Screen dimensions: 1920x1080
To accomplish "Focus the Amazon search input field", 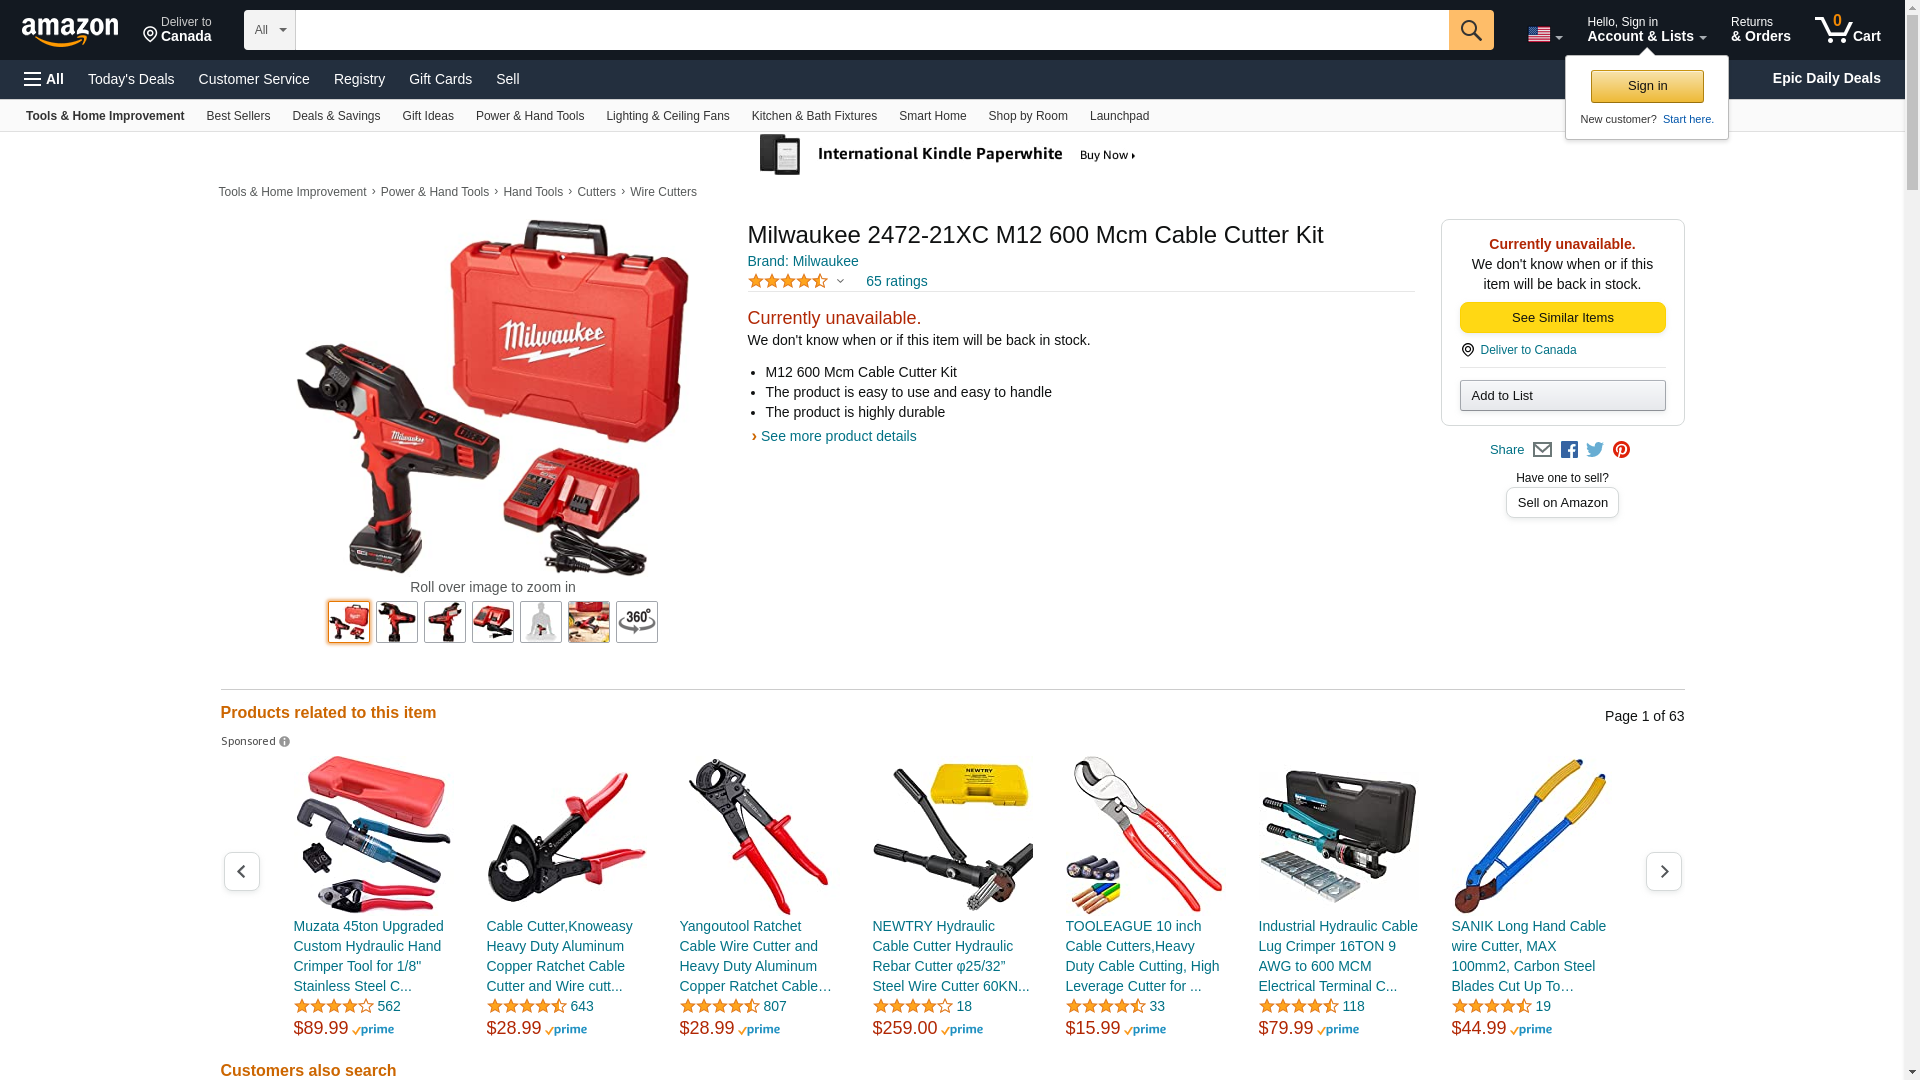I will [x=872, y=30].
